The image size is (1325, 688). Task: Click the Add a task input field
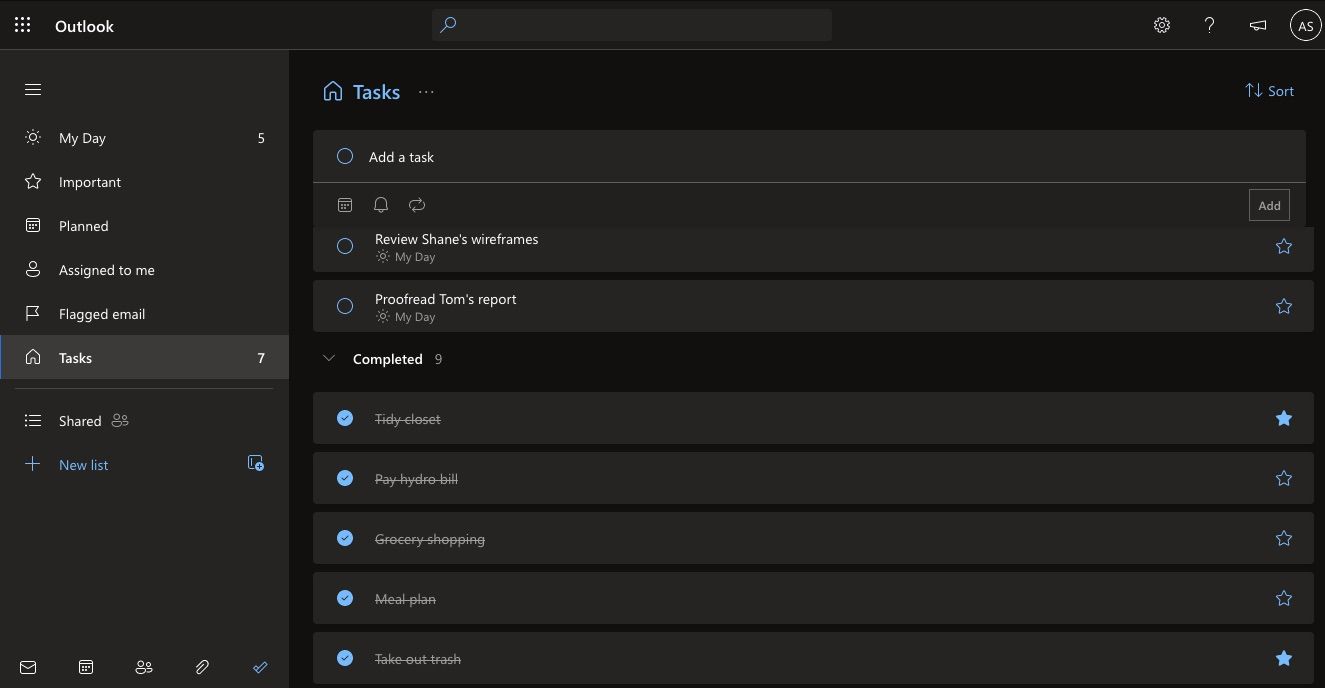[x=700, y=157]
